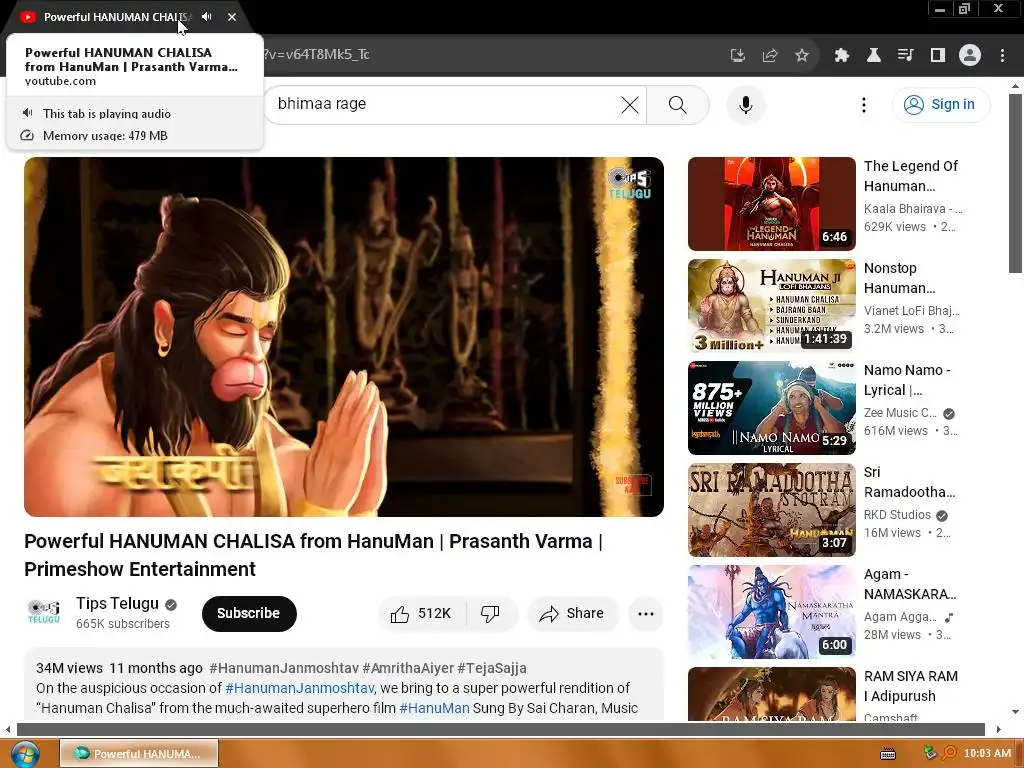This screenshot has width=1024, height=768.
Task: Open Tips Telugu channel avatar
Action: click(44, 613)
